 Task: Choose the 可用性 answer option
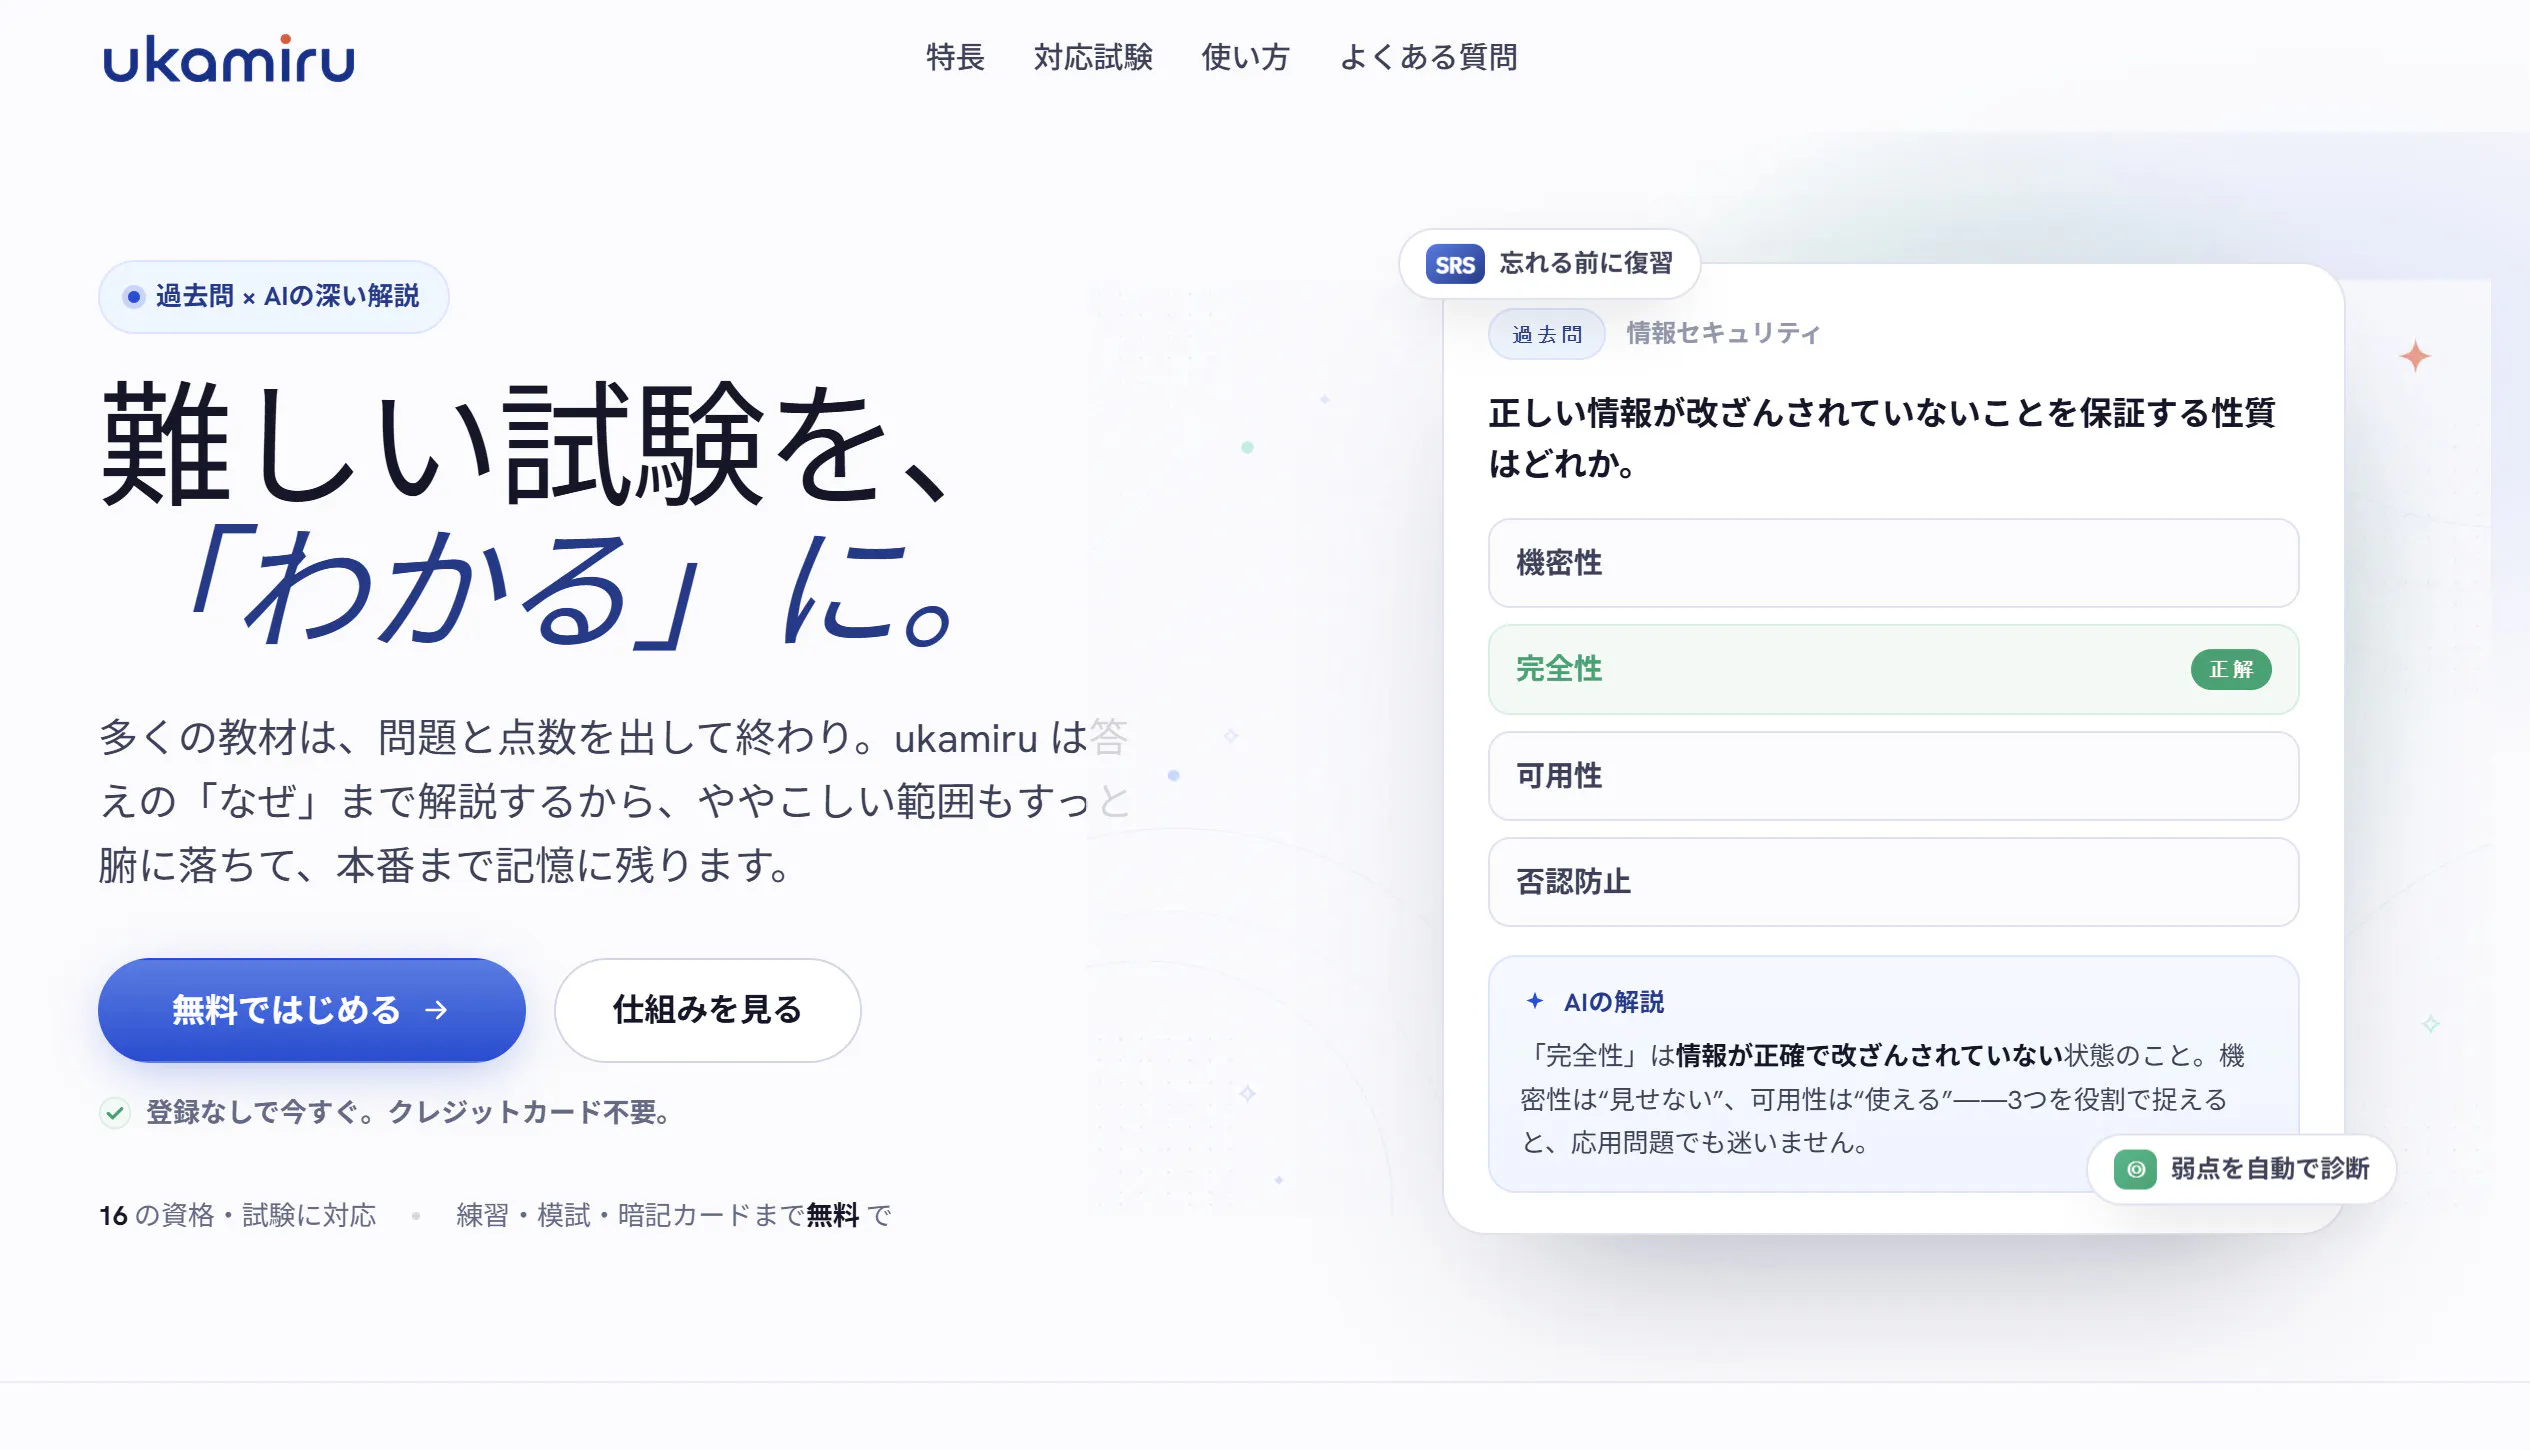(x=1893, y=776)
